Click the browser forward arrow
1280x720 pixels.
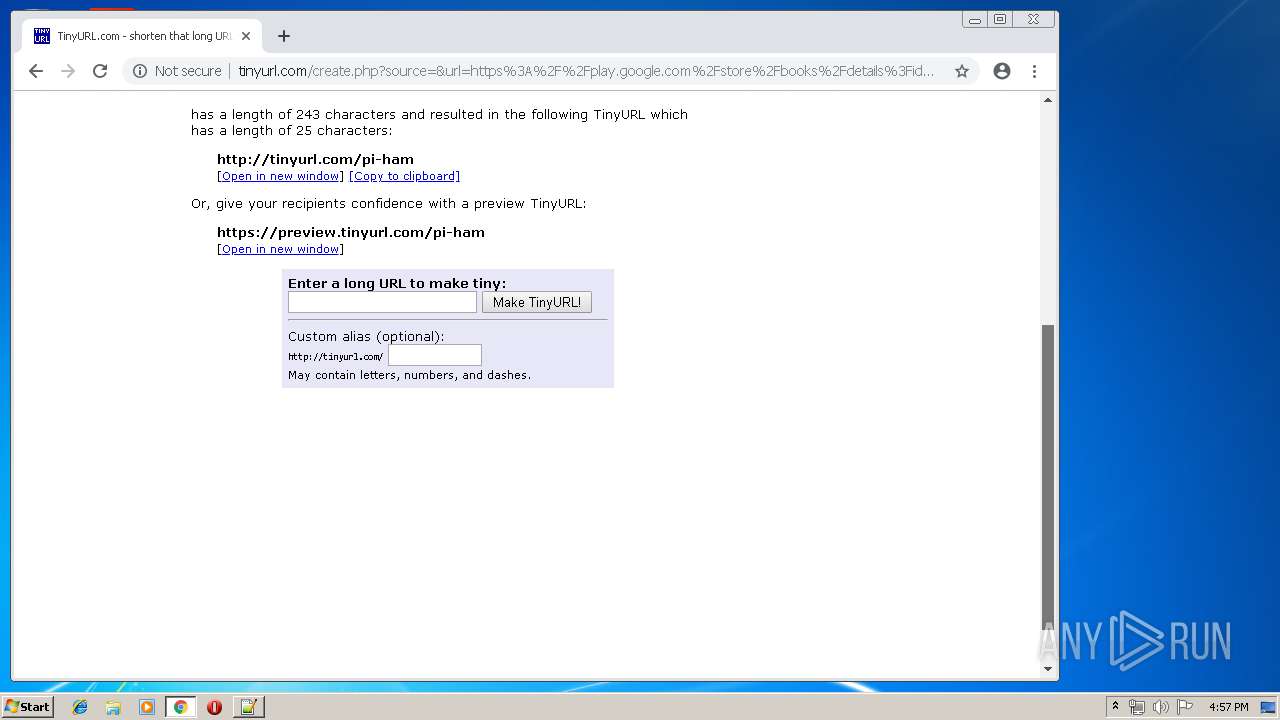coord(68,71)
